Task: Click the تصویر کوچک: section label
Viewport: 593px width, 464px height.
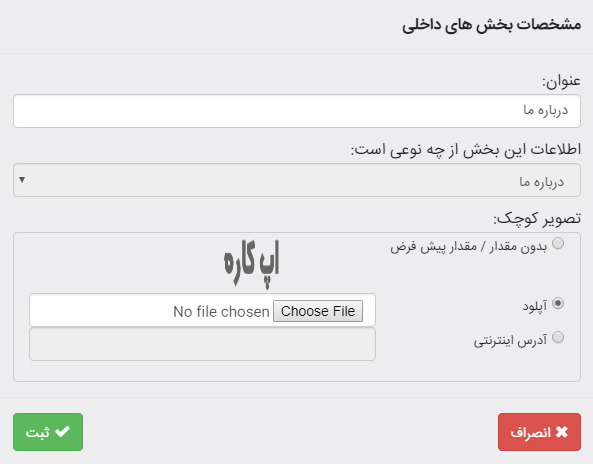Action: (537, 219)
